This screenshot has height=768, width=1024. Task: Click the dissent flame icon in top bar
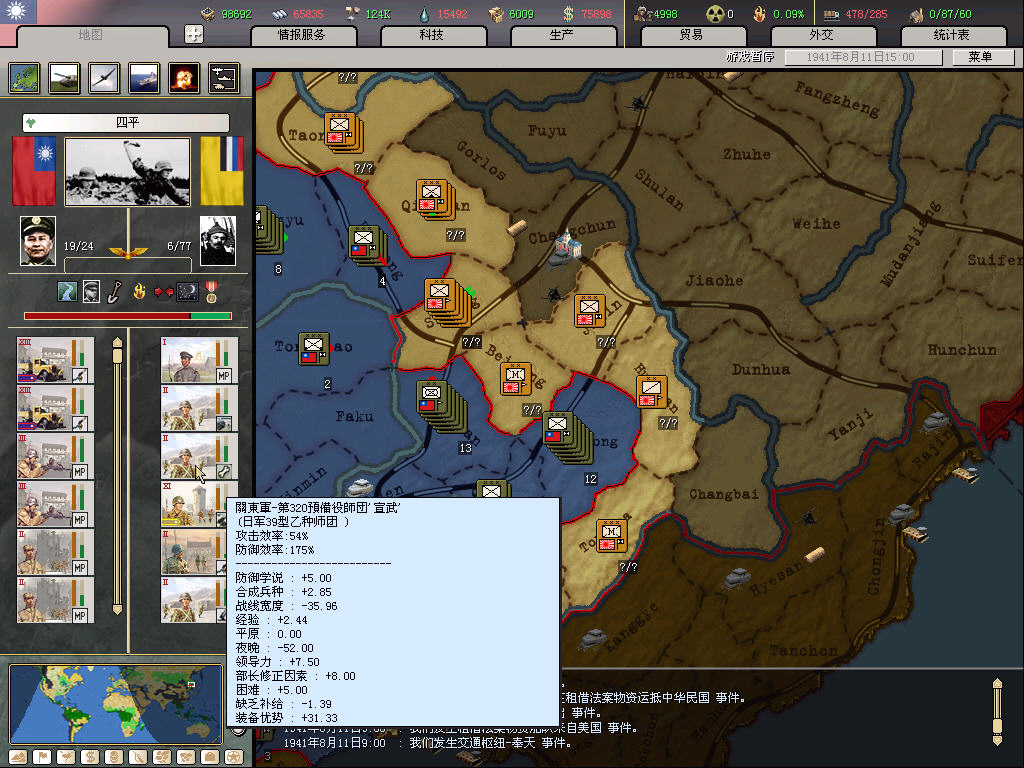tap(759, 14)
